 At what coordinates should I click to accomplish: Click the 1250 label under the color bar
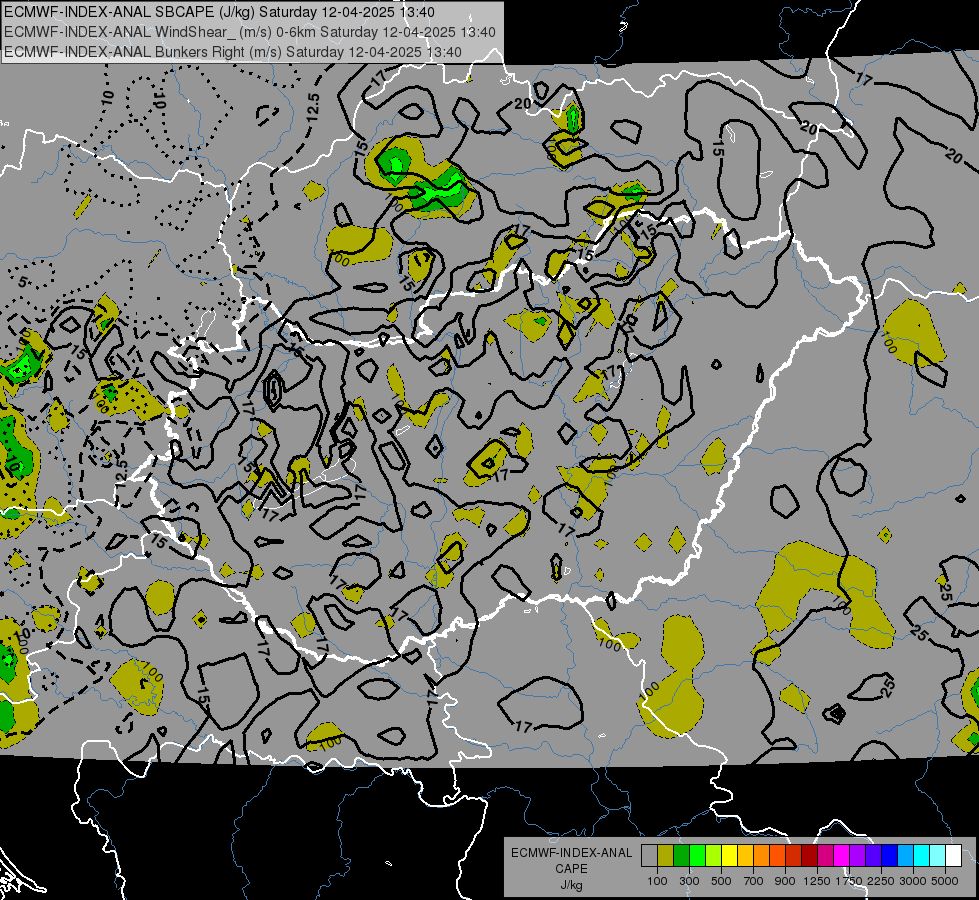tap(817, 881)
